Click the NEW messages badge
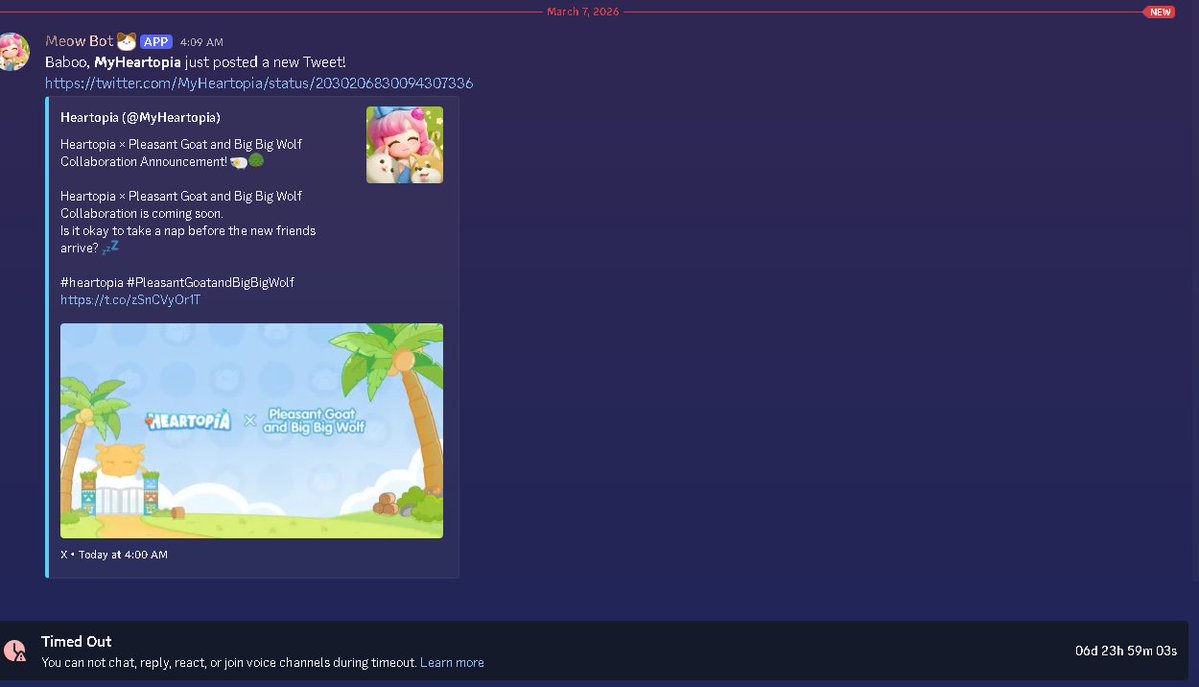The image size is (1199, 687). [1159, 11]
